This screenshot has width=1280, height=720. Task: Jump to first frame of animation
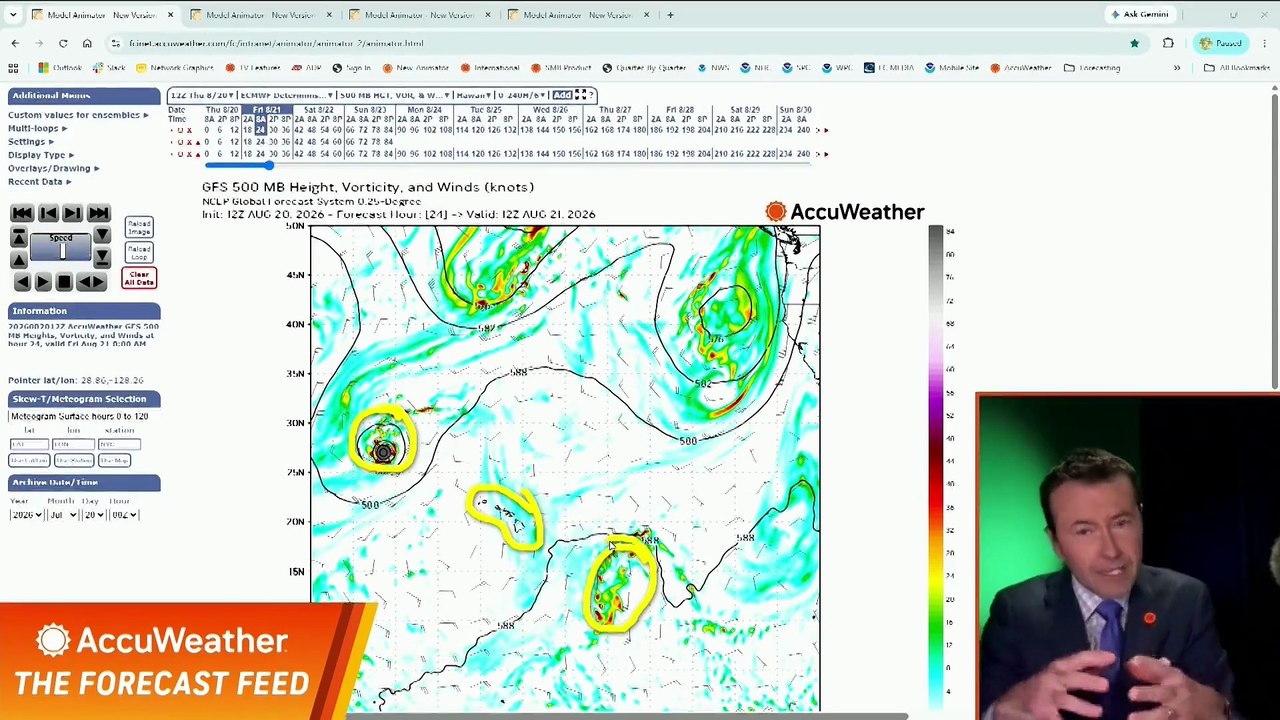tap(21, 213)
